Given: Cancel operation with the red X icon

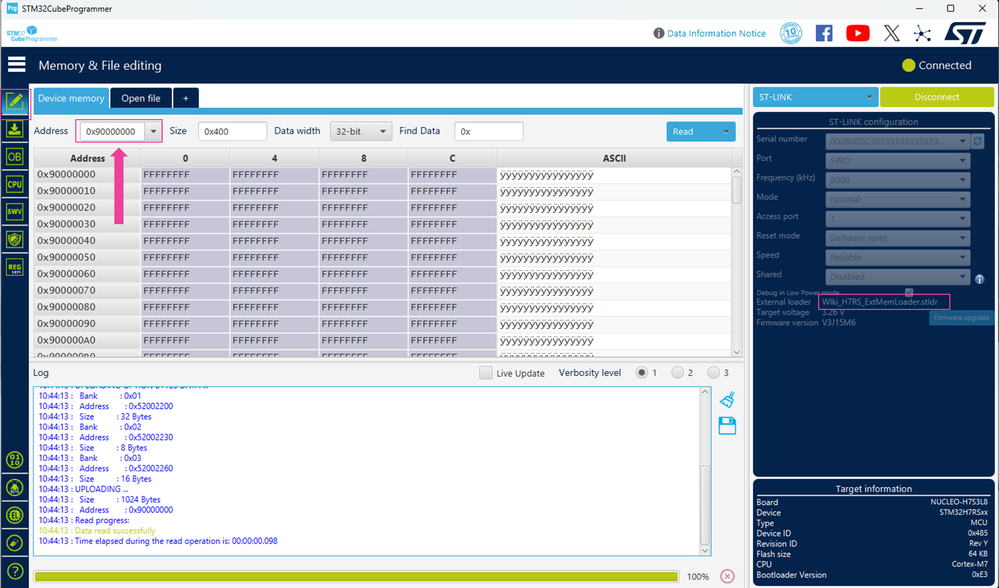Looking at the screenshot, I should tap(727, 577).
